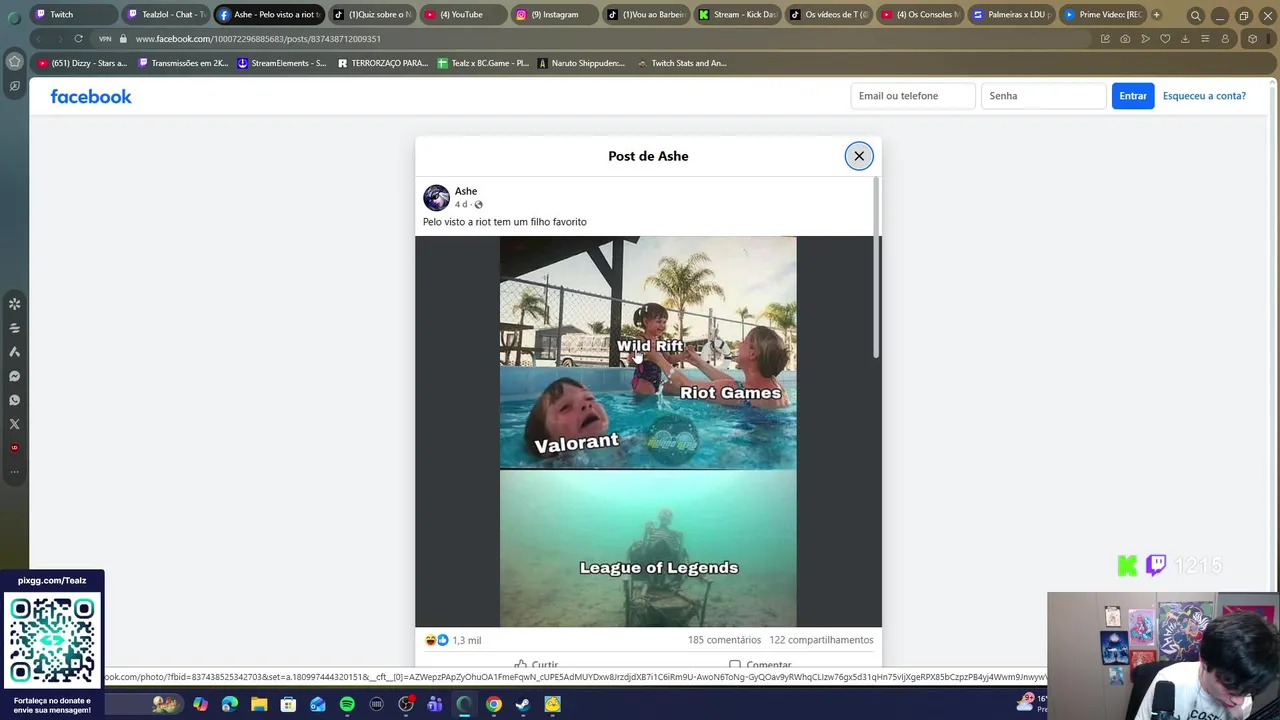Open a new browser tab
The height and width of the screenshot is (720, 1280).
[1156, 14]
